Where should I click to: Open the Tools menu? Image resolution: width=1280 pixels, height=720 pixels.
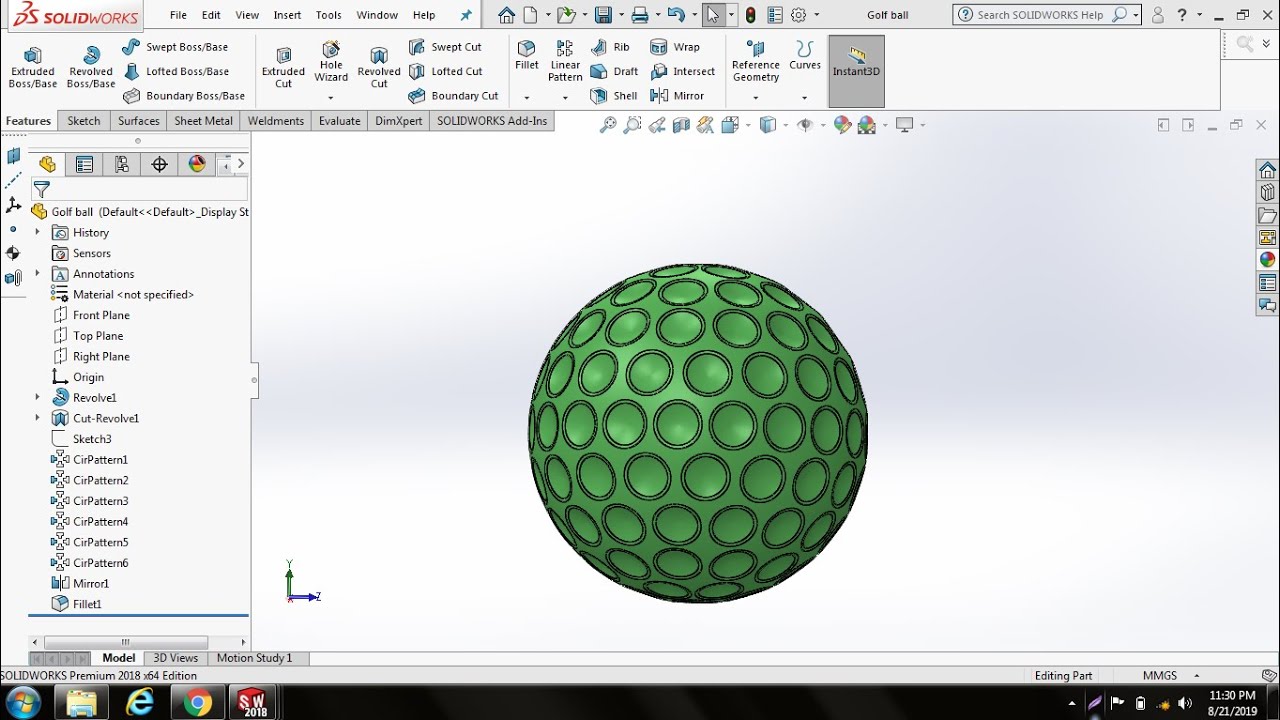[x=328, y=15]
